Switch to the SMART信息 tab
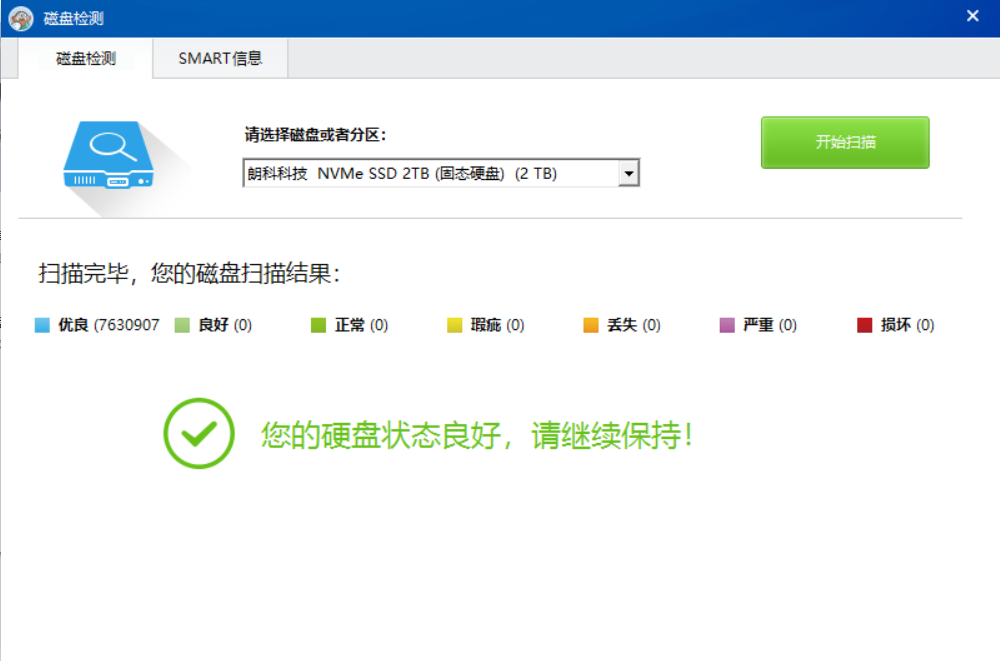 pyautogui.click(x=220, y=59)
